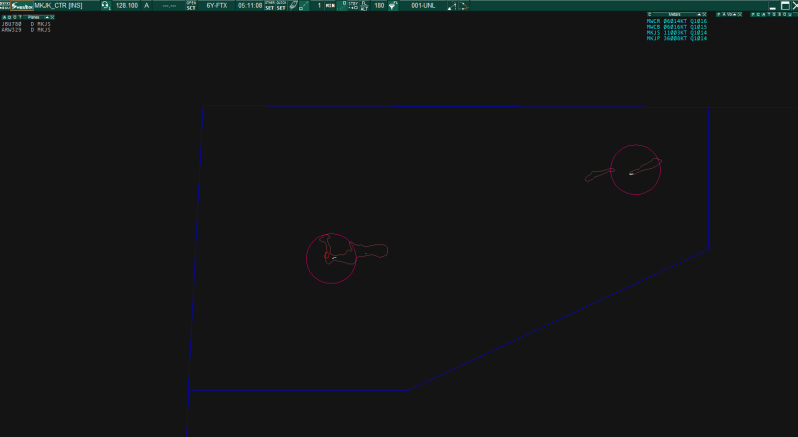This screenshot has width=798, height=437.
Task: Toggle the A column in planes list header
Action: tap(5, 17)
